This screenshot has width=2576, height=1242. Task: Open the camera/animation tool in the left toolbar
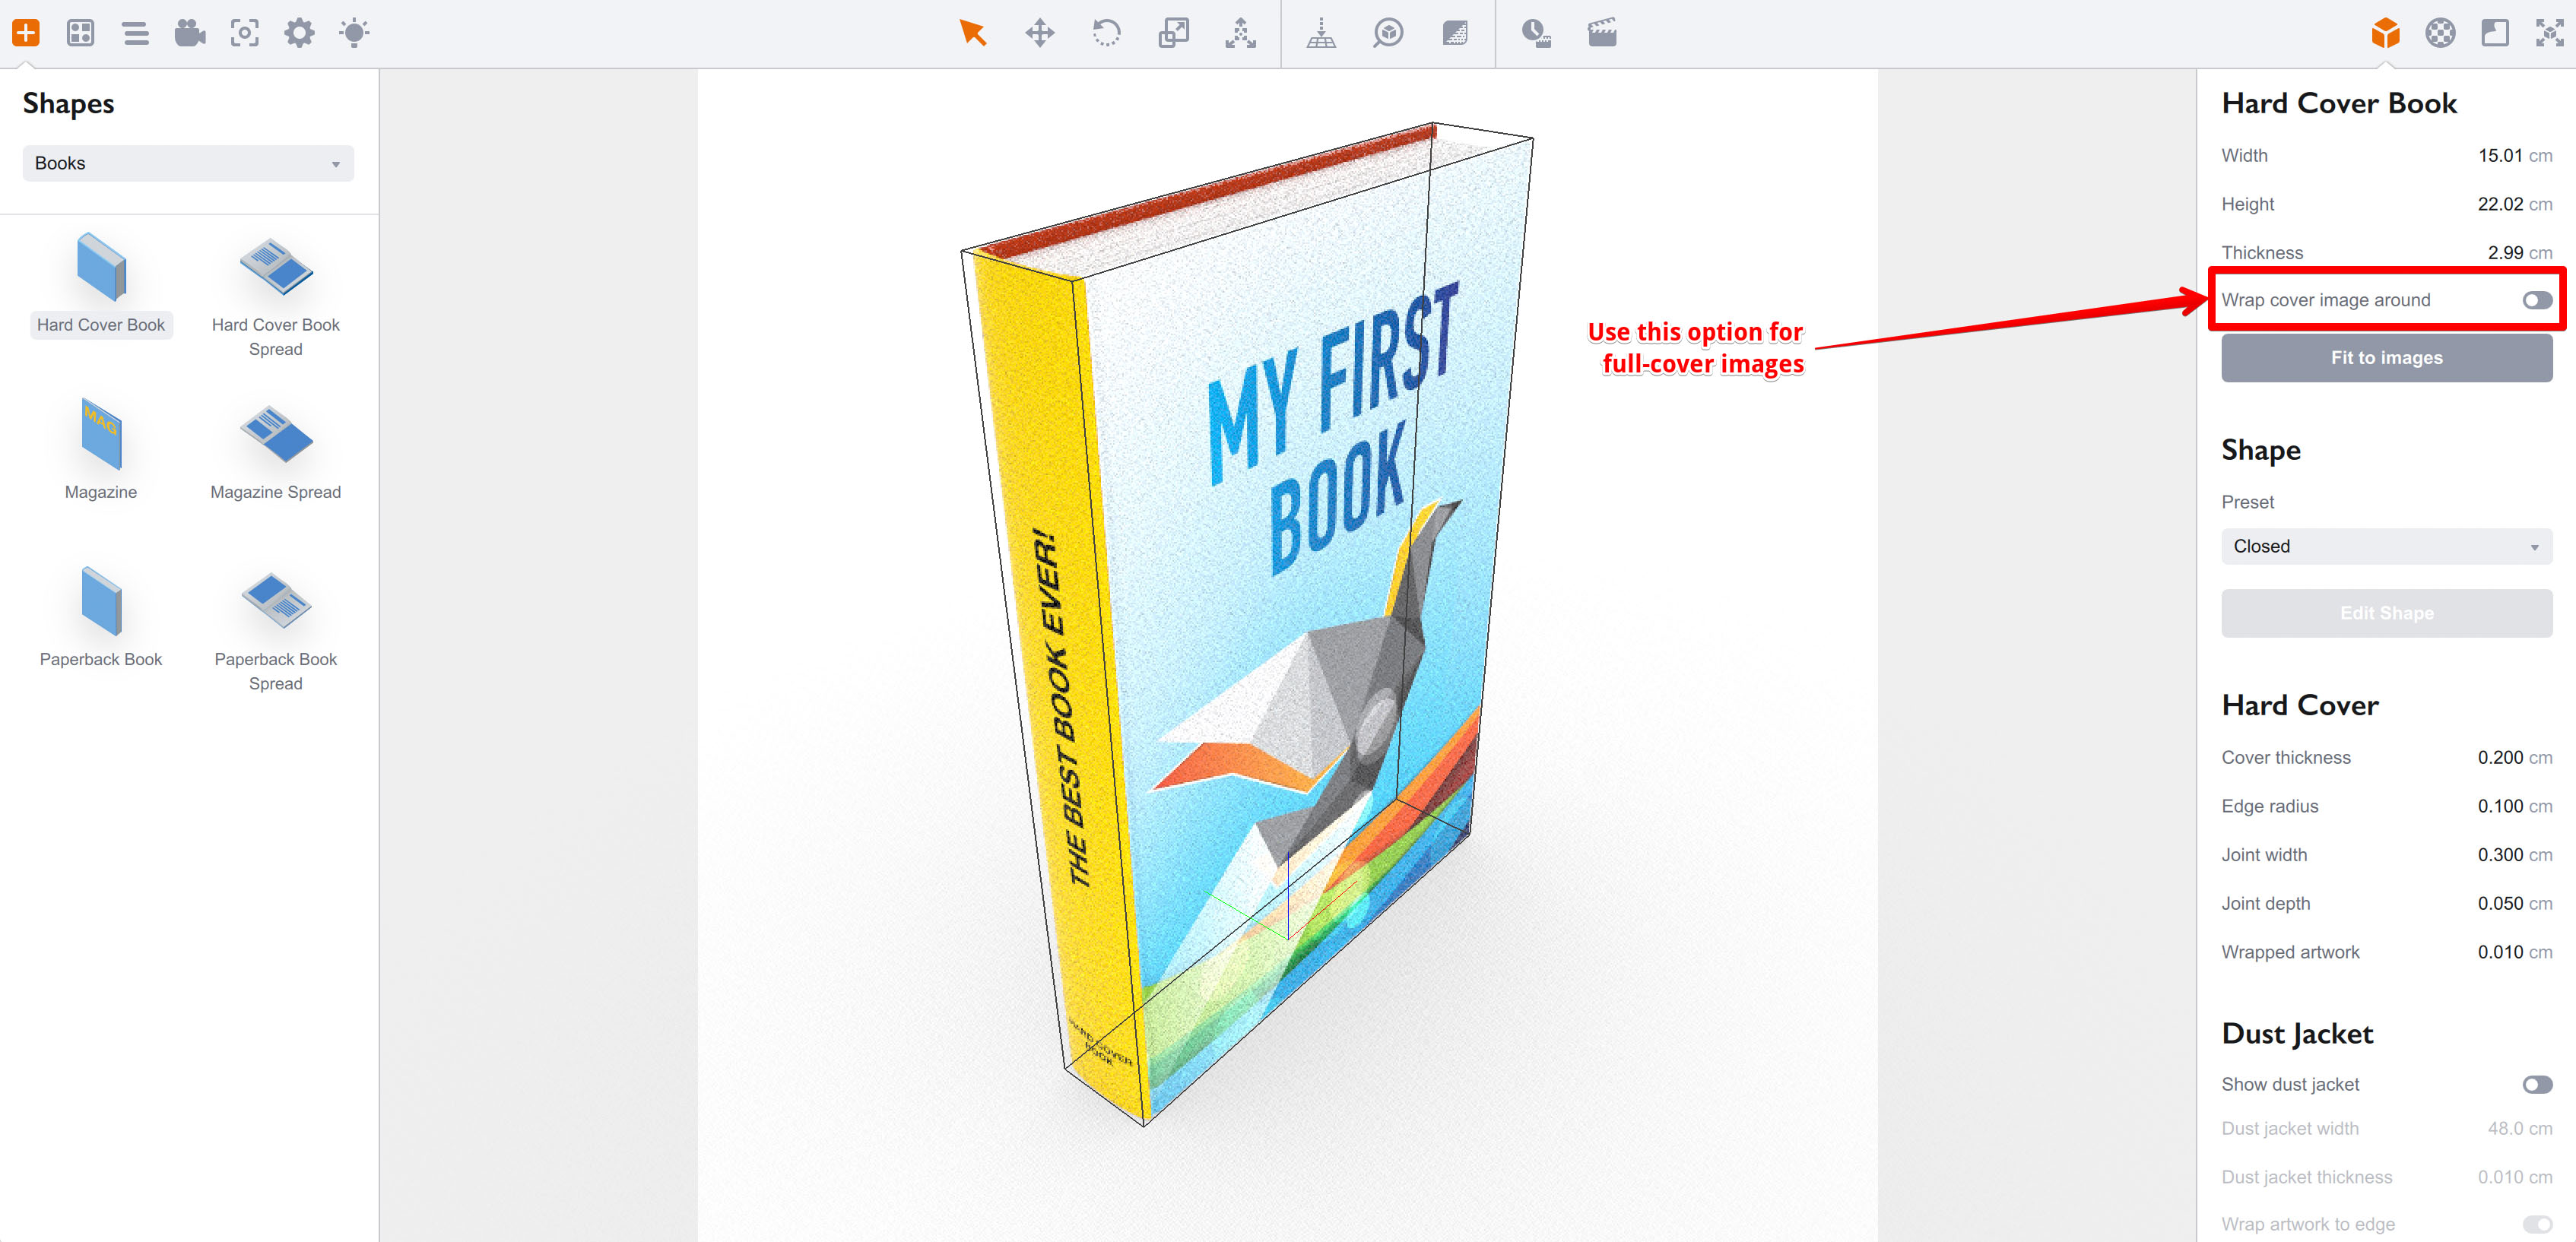coord(190,33)
